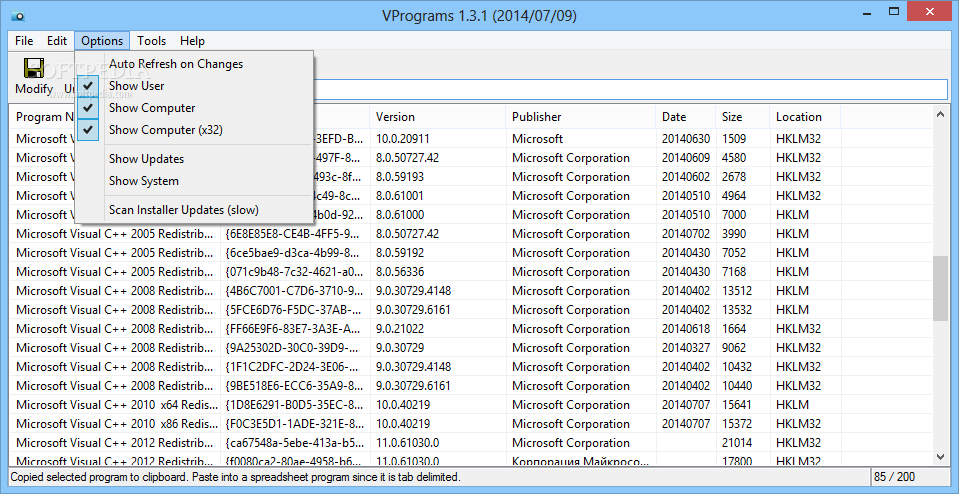This screenshot has width=959, height=494.
Task: Select Microsoft Visual C++ 2010 x86 Redis... row
Action: point(471,423)
